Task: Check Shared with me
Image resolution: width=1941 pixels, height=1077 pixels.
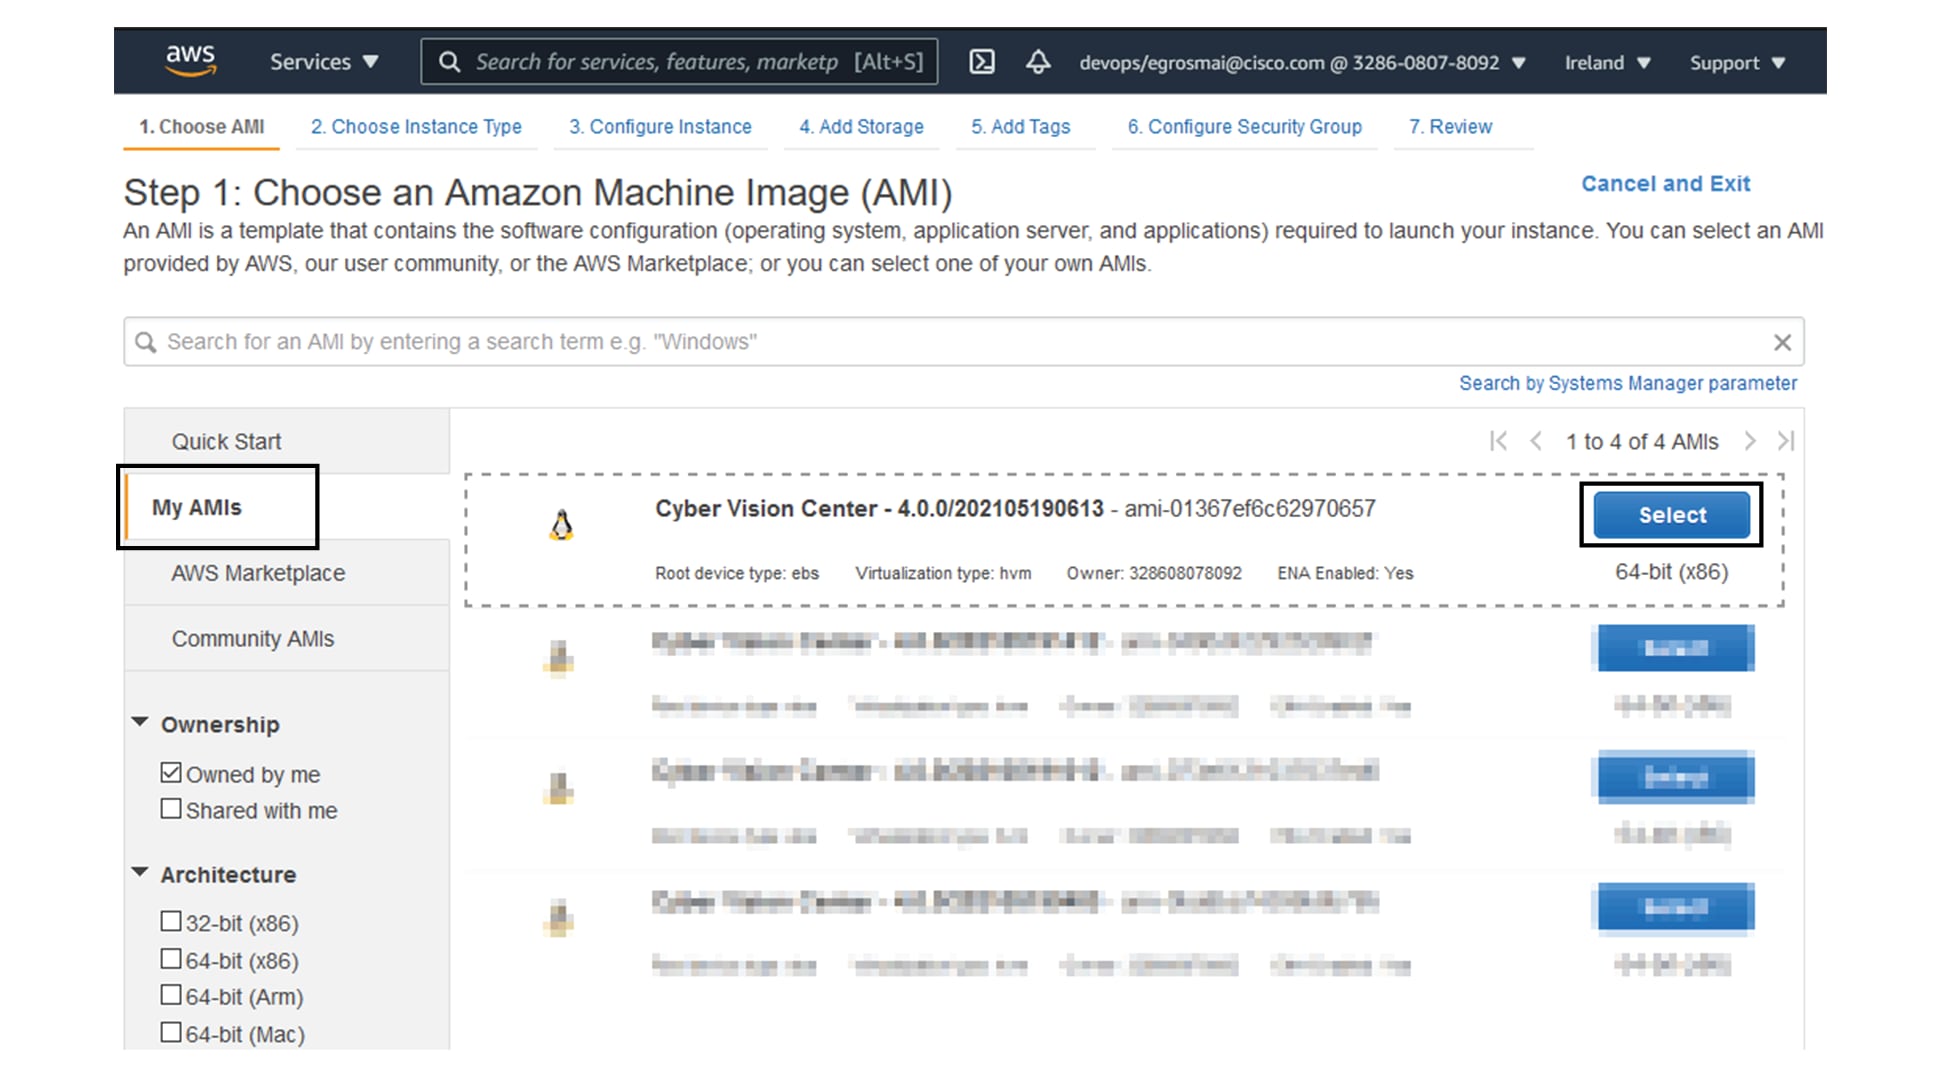Action: pos(171,808)
